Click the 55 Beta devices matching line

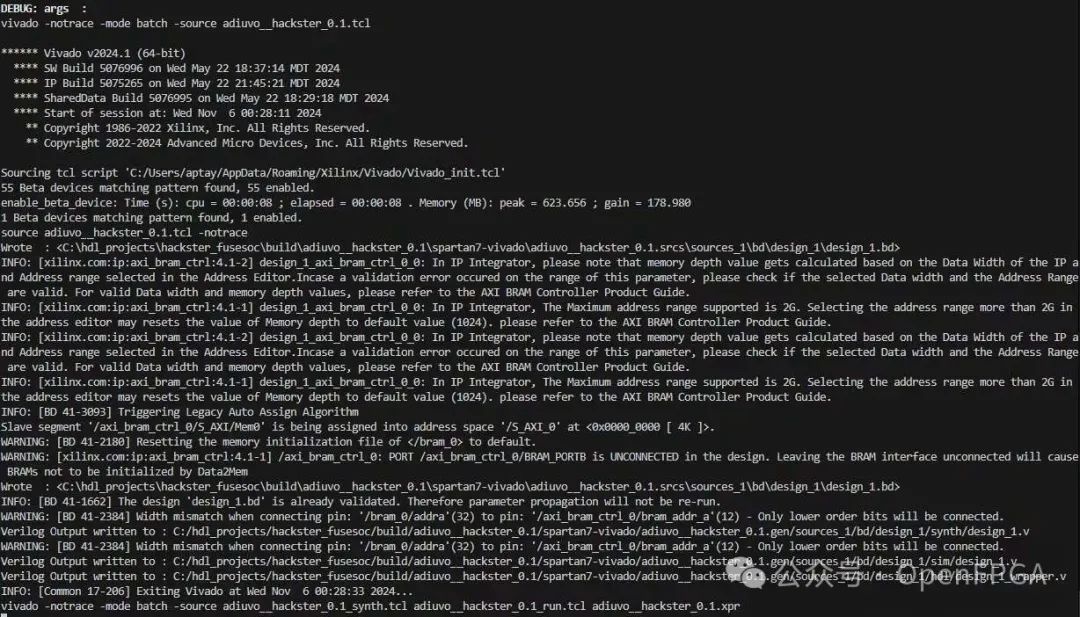tap(158, 188)
